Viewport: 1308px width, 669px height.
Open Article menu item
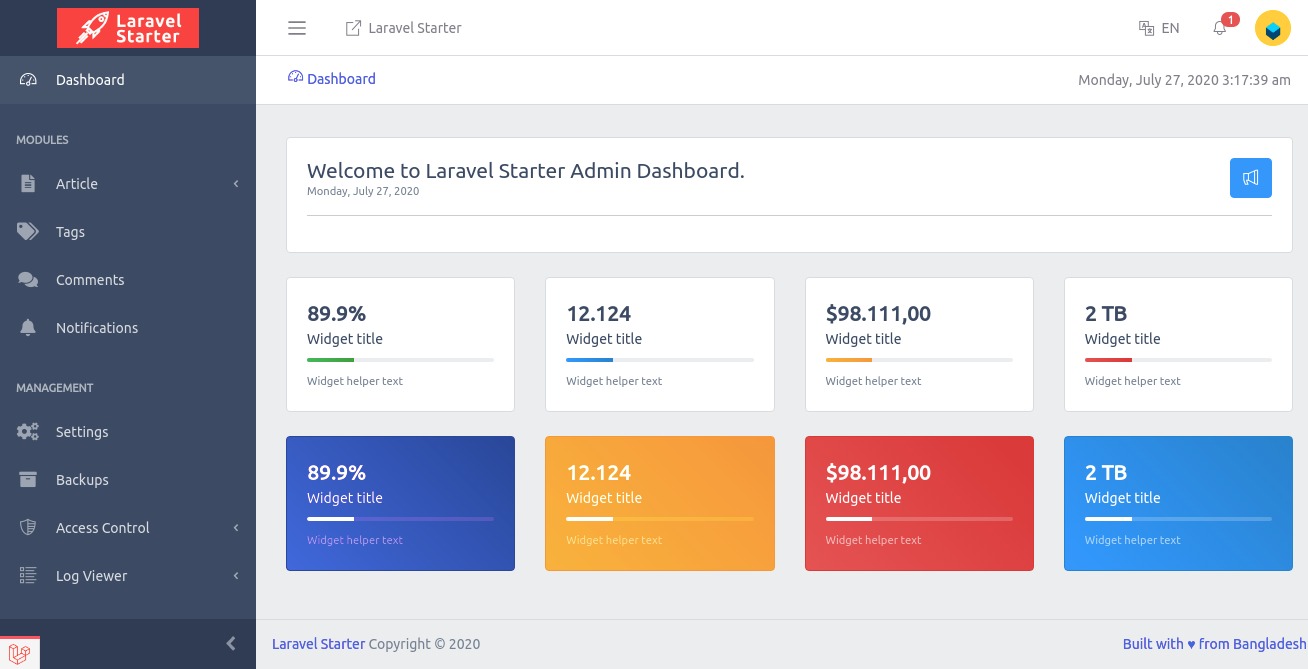pyautogui.click(x=128, y=184)
